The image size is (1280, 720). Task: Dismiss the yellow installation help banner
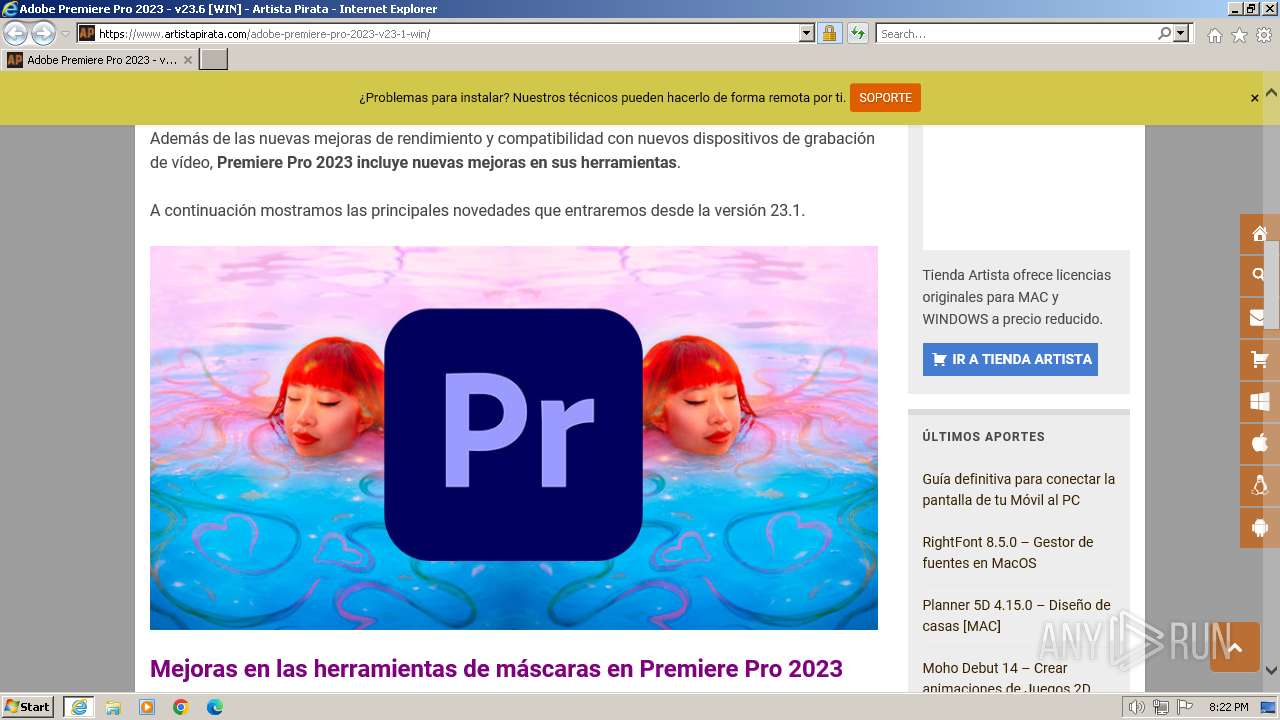[x=1254, y=98]
